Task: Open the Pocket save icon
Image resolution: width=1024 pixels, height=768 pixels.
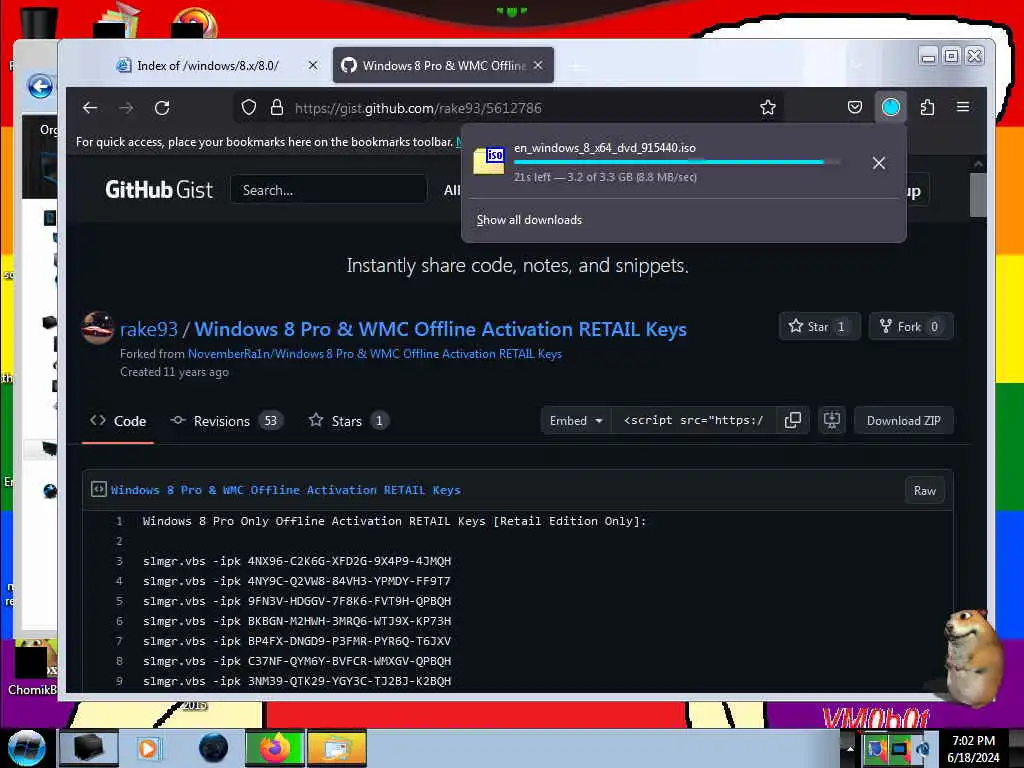Action: tap(855, 107)
